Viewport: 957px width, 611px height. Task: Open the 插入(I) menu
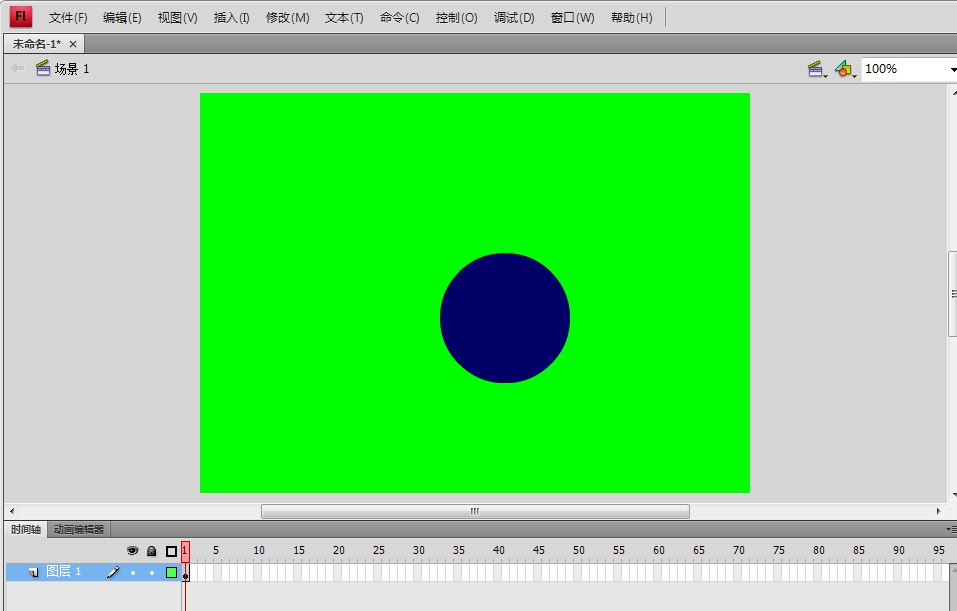231,18
